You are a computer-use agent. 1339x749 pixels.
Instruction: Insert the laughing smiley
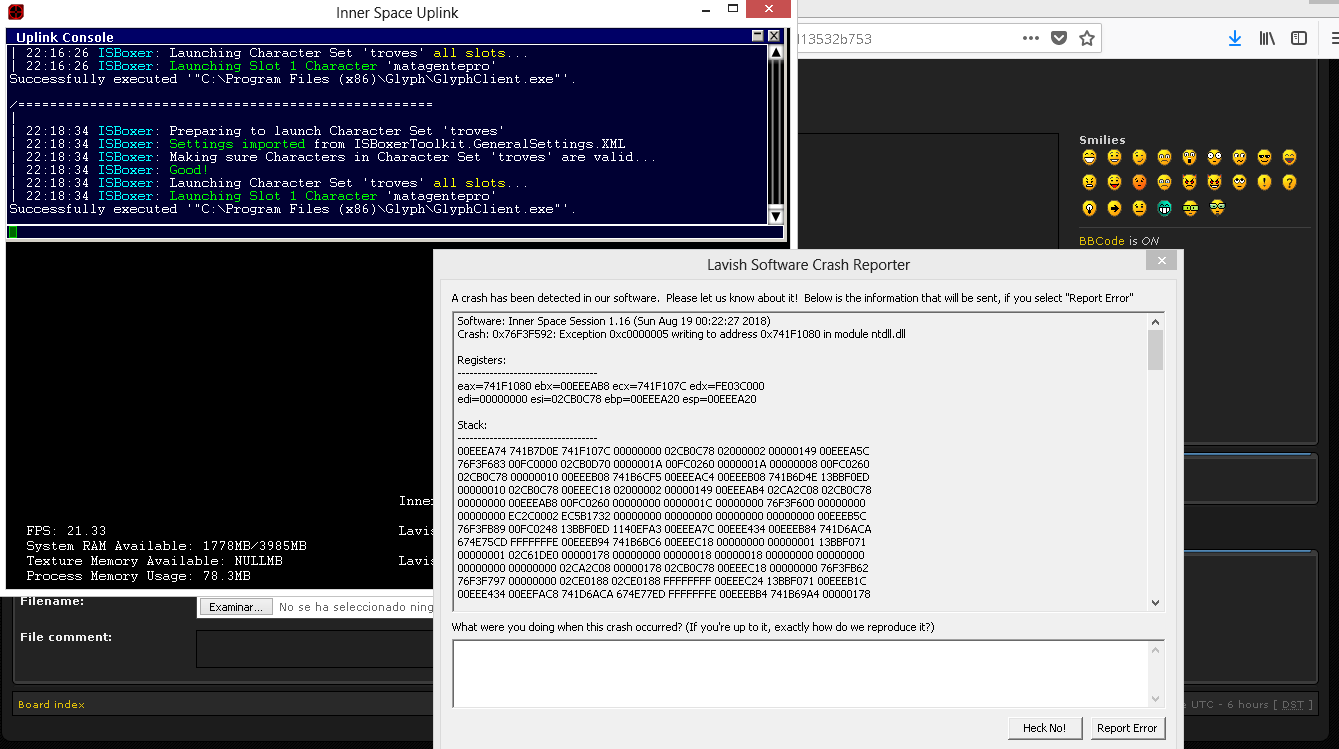click(x=1289, y=157)
